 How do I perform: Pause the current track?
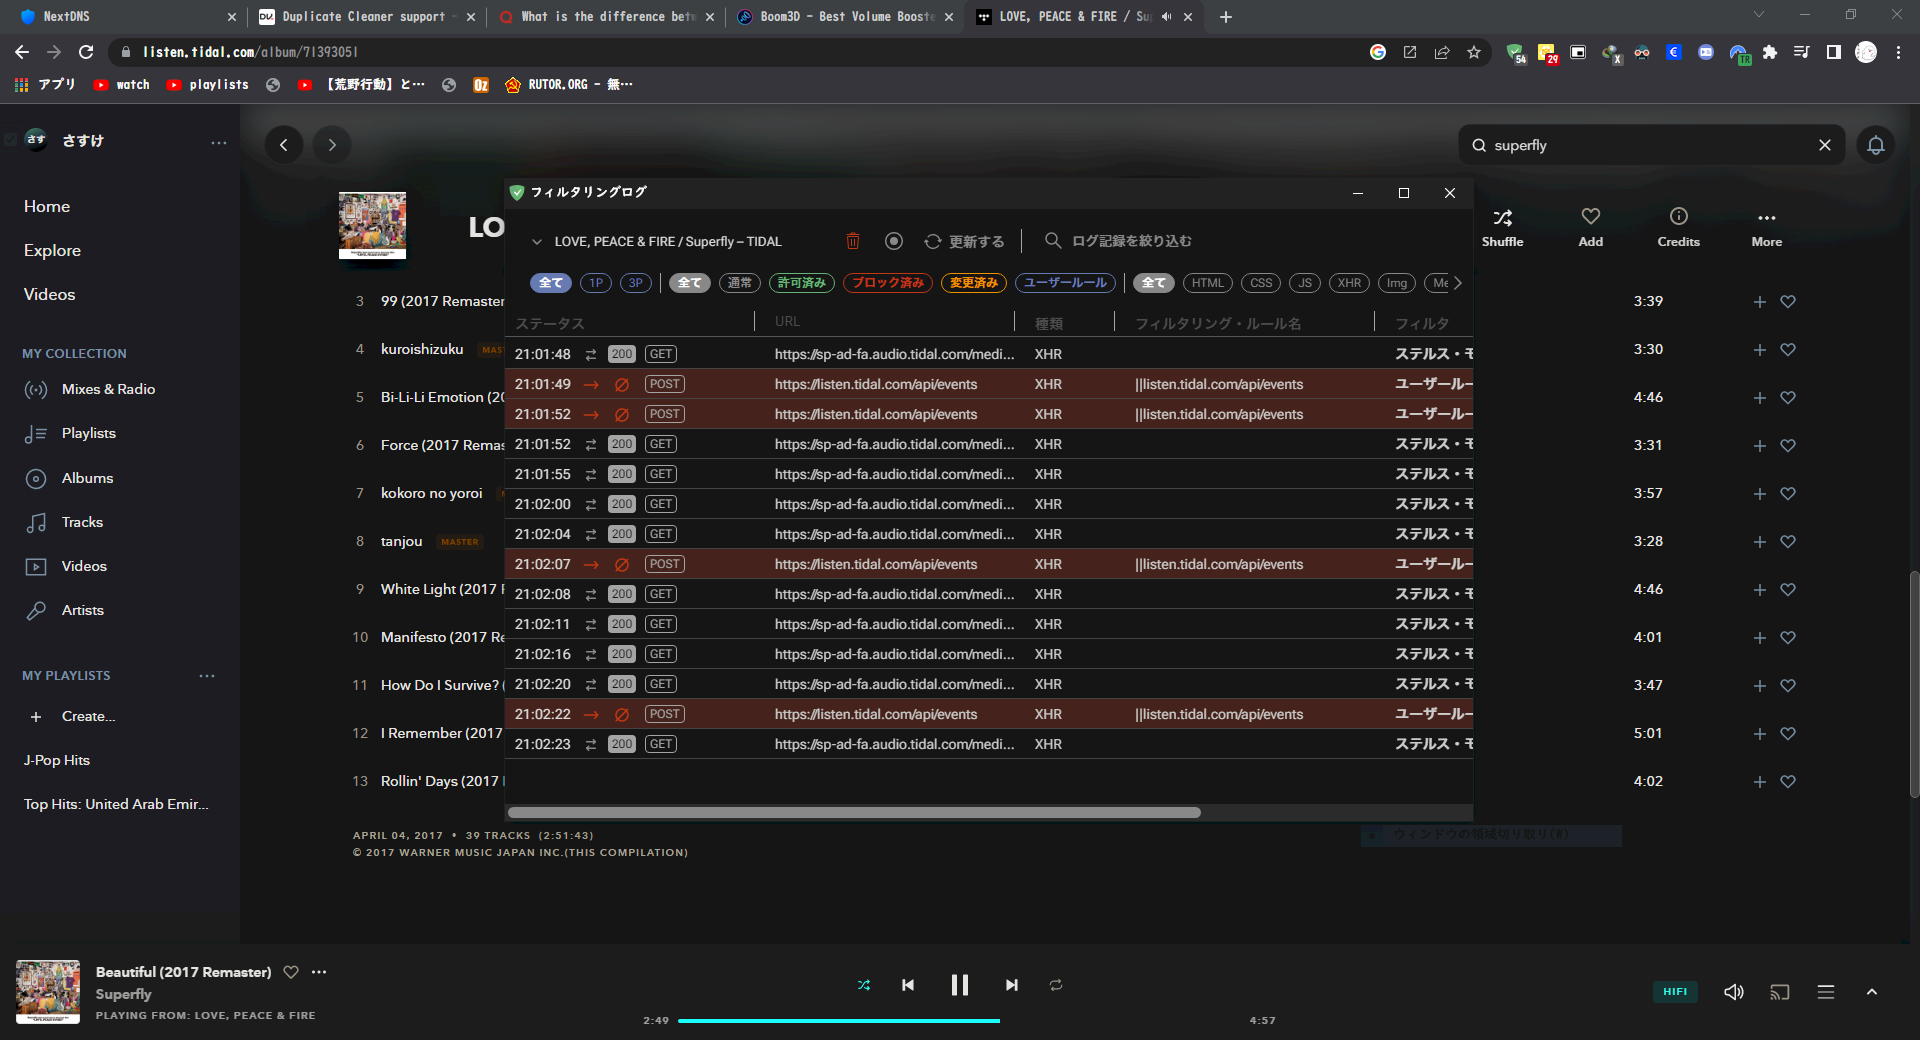coord(960,985)
